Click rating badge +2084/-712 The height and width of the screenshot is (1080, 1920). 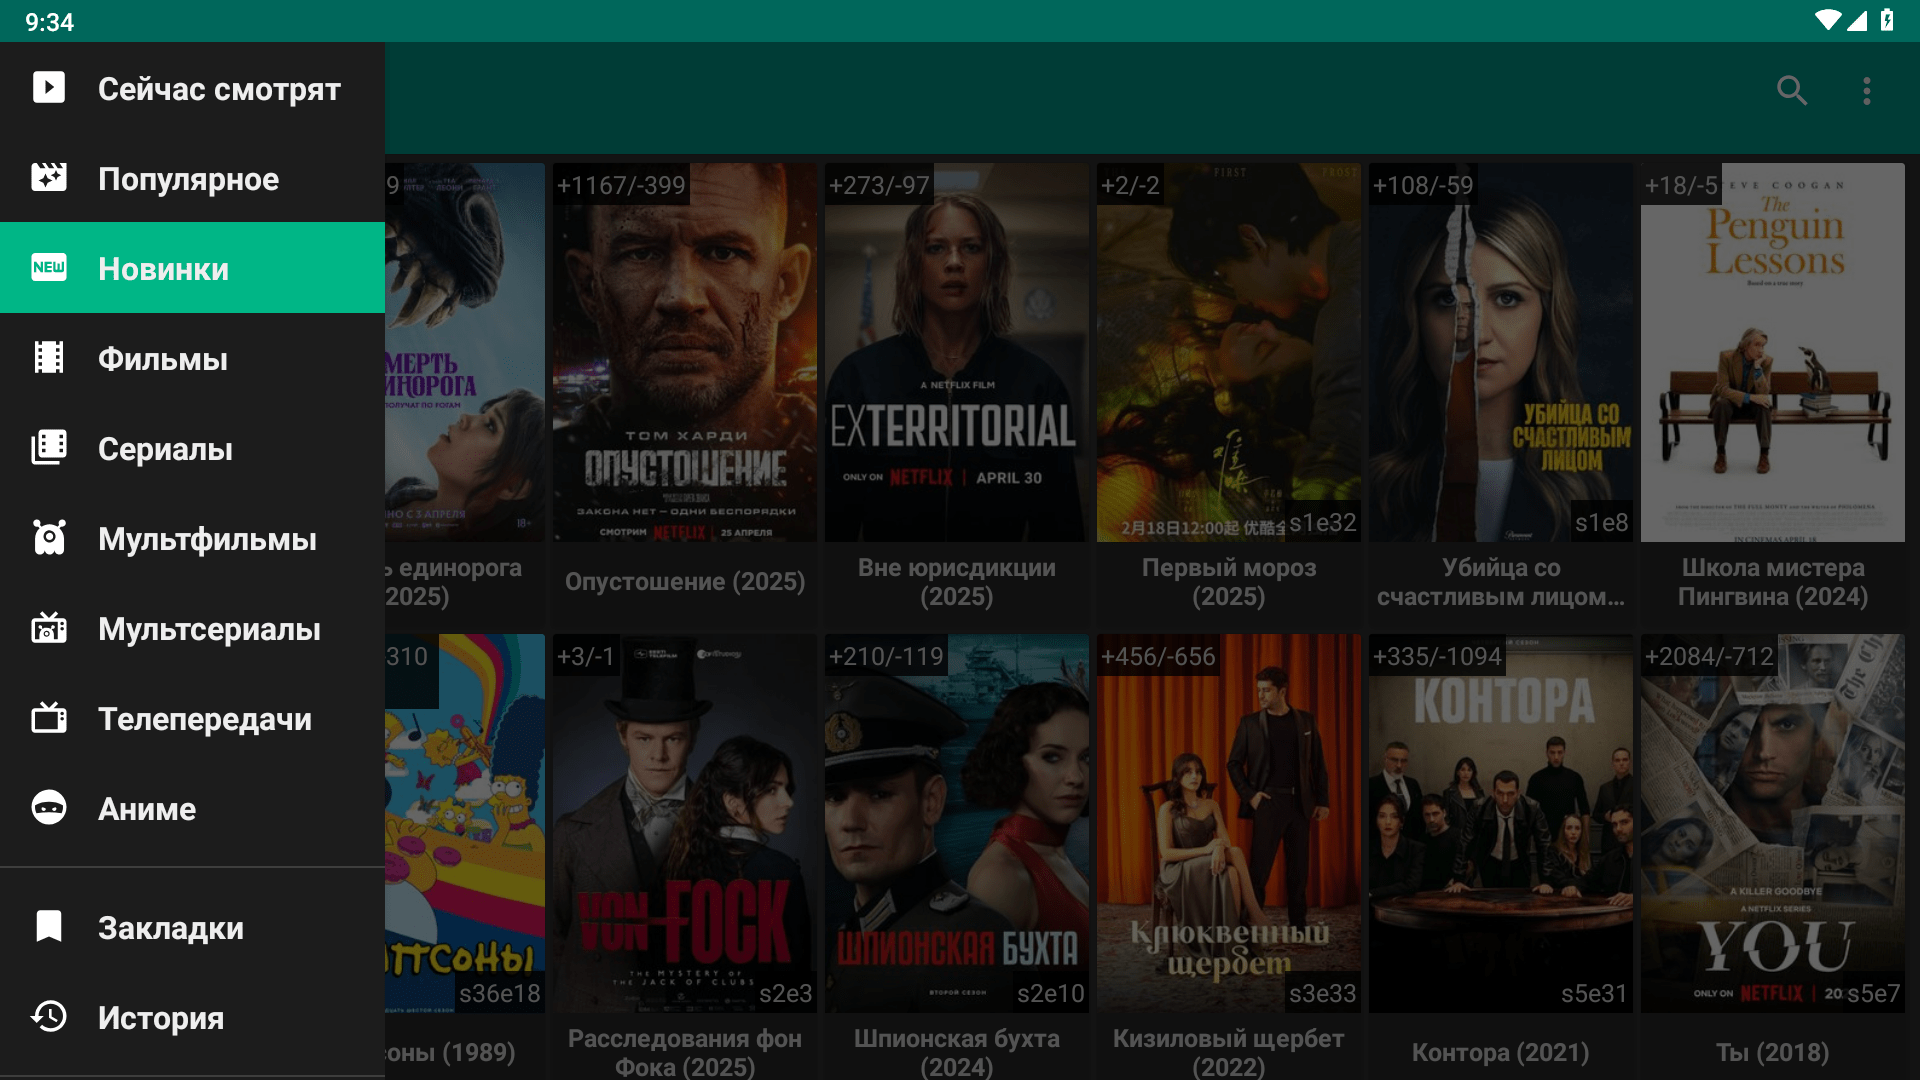pos(1709,656)
